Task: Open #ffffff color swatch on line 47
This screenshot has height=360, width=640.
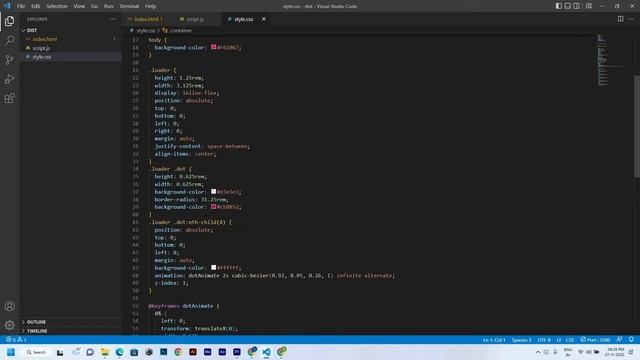Action: point(213,267)
